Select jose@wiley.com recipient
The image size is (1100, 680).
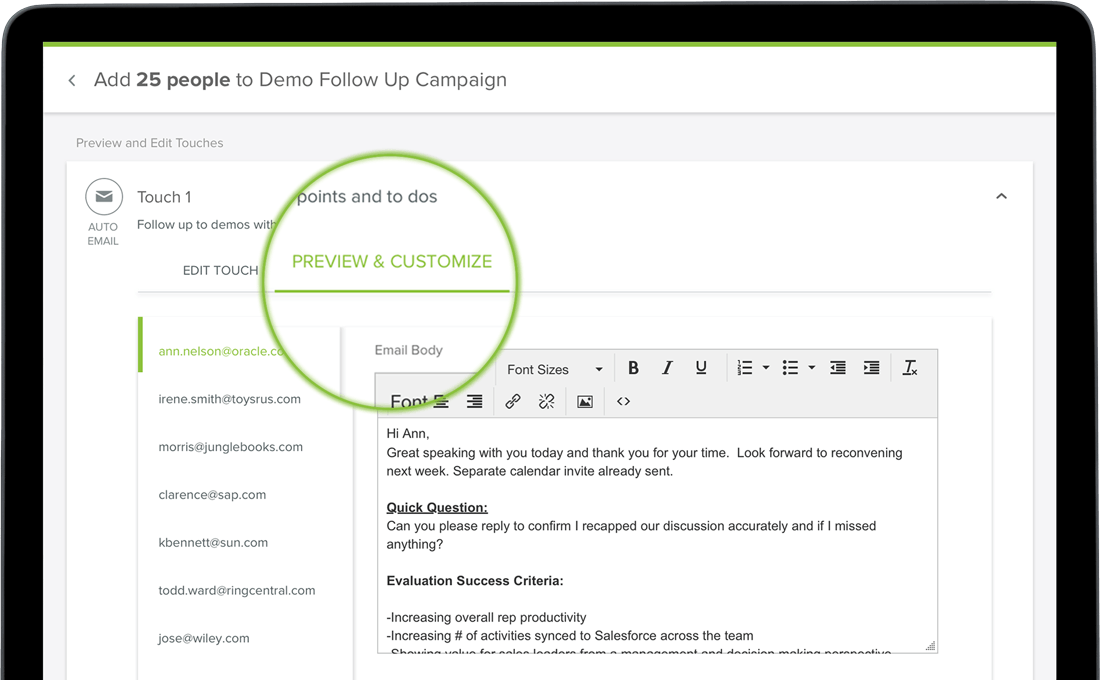pyautogui.click(x=203, y=637)
